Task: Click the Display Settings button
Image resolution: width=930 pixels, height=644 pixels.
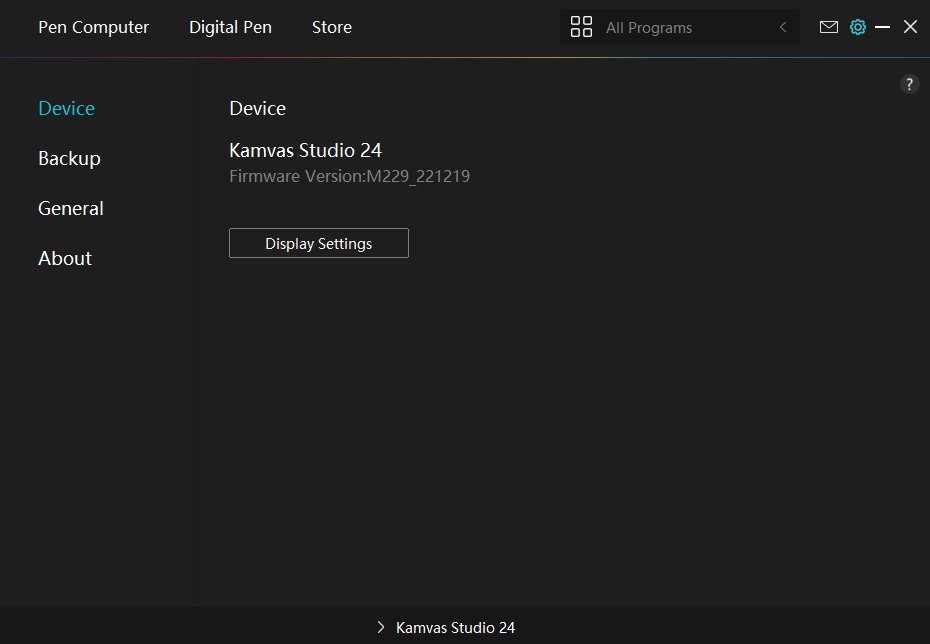Action: click(x=318, y=243)
